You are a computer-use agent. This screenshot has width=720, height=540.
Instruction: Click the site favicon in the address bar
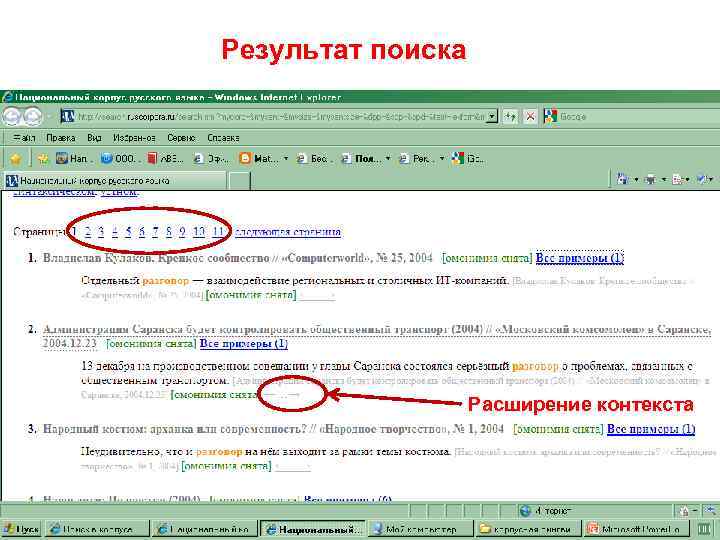click(67, 117)
